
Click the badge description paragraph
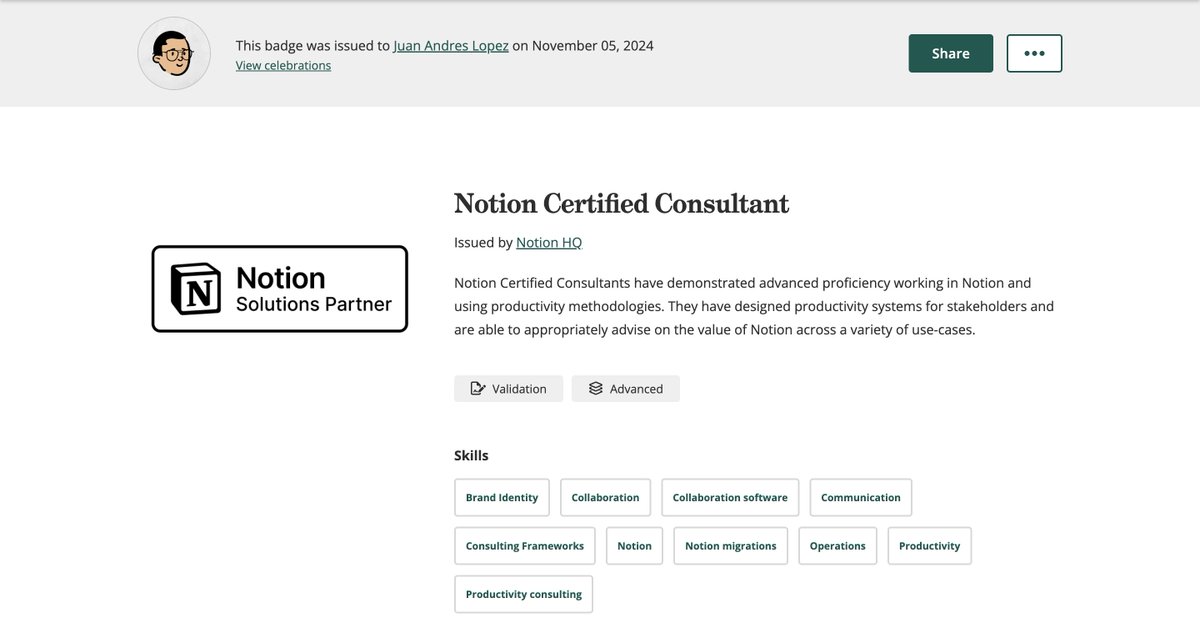(x=754, y=306)
